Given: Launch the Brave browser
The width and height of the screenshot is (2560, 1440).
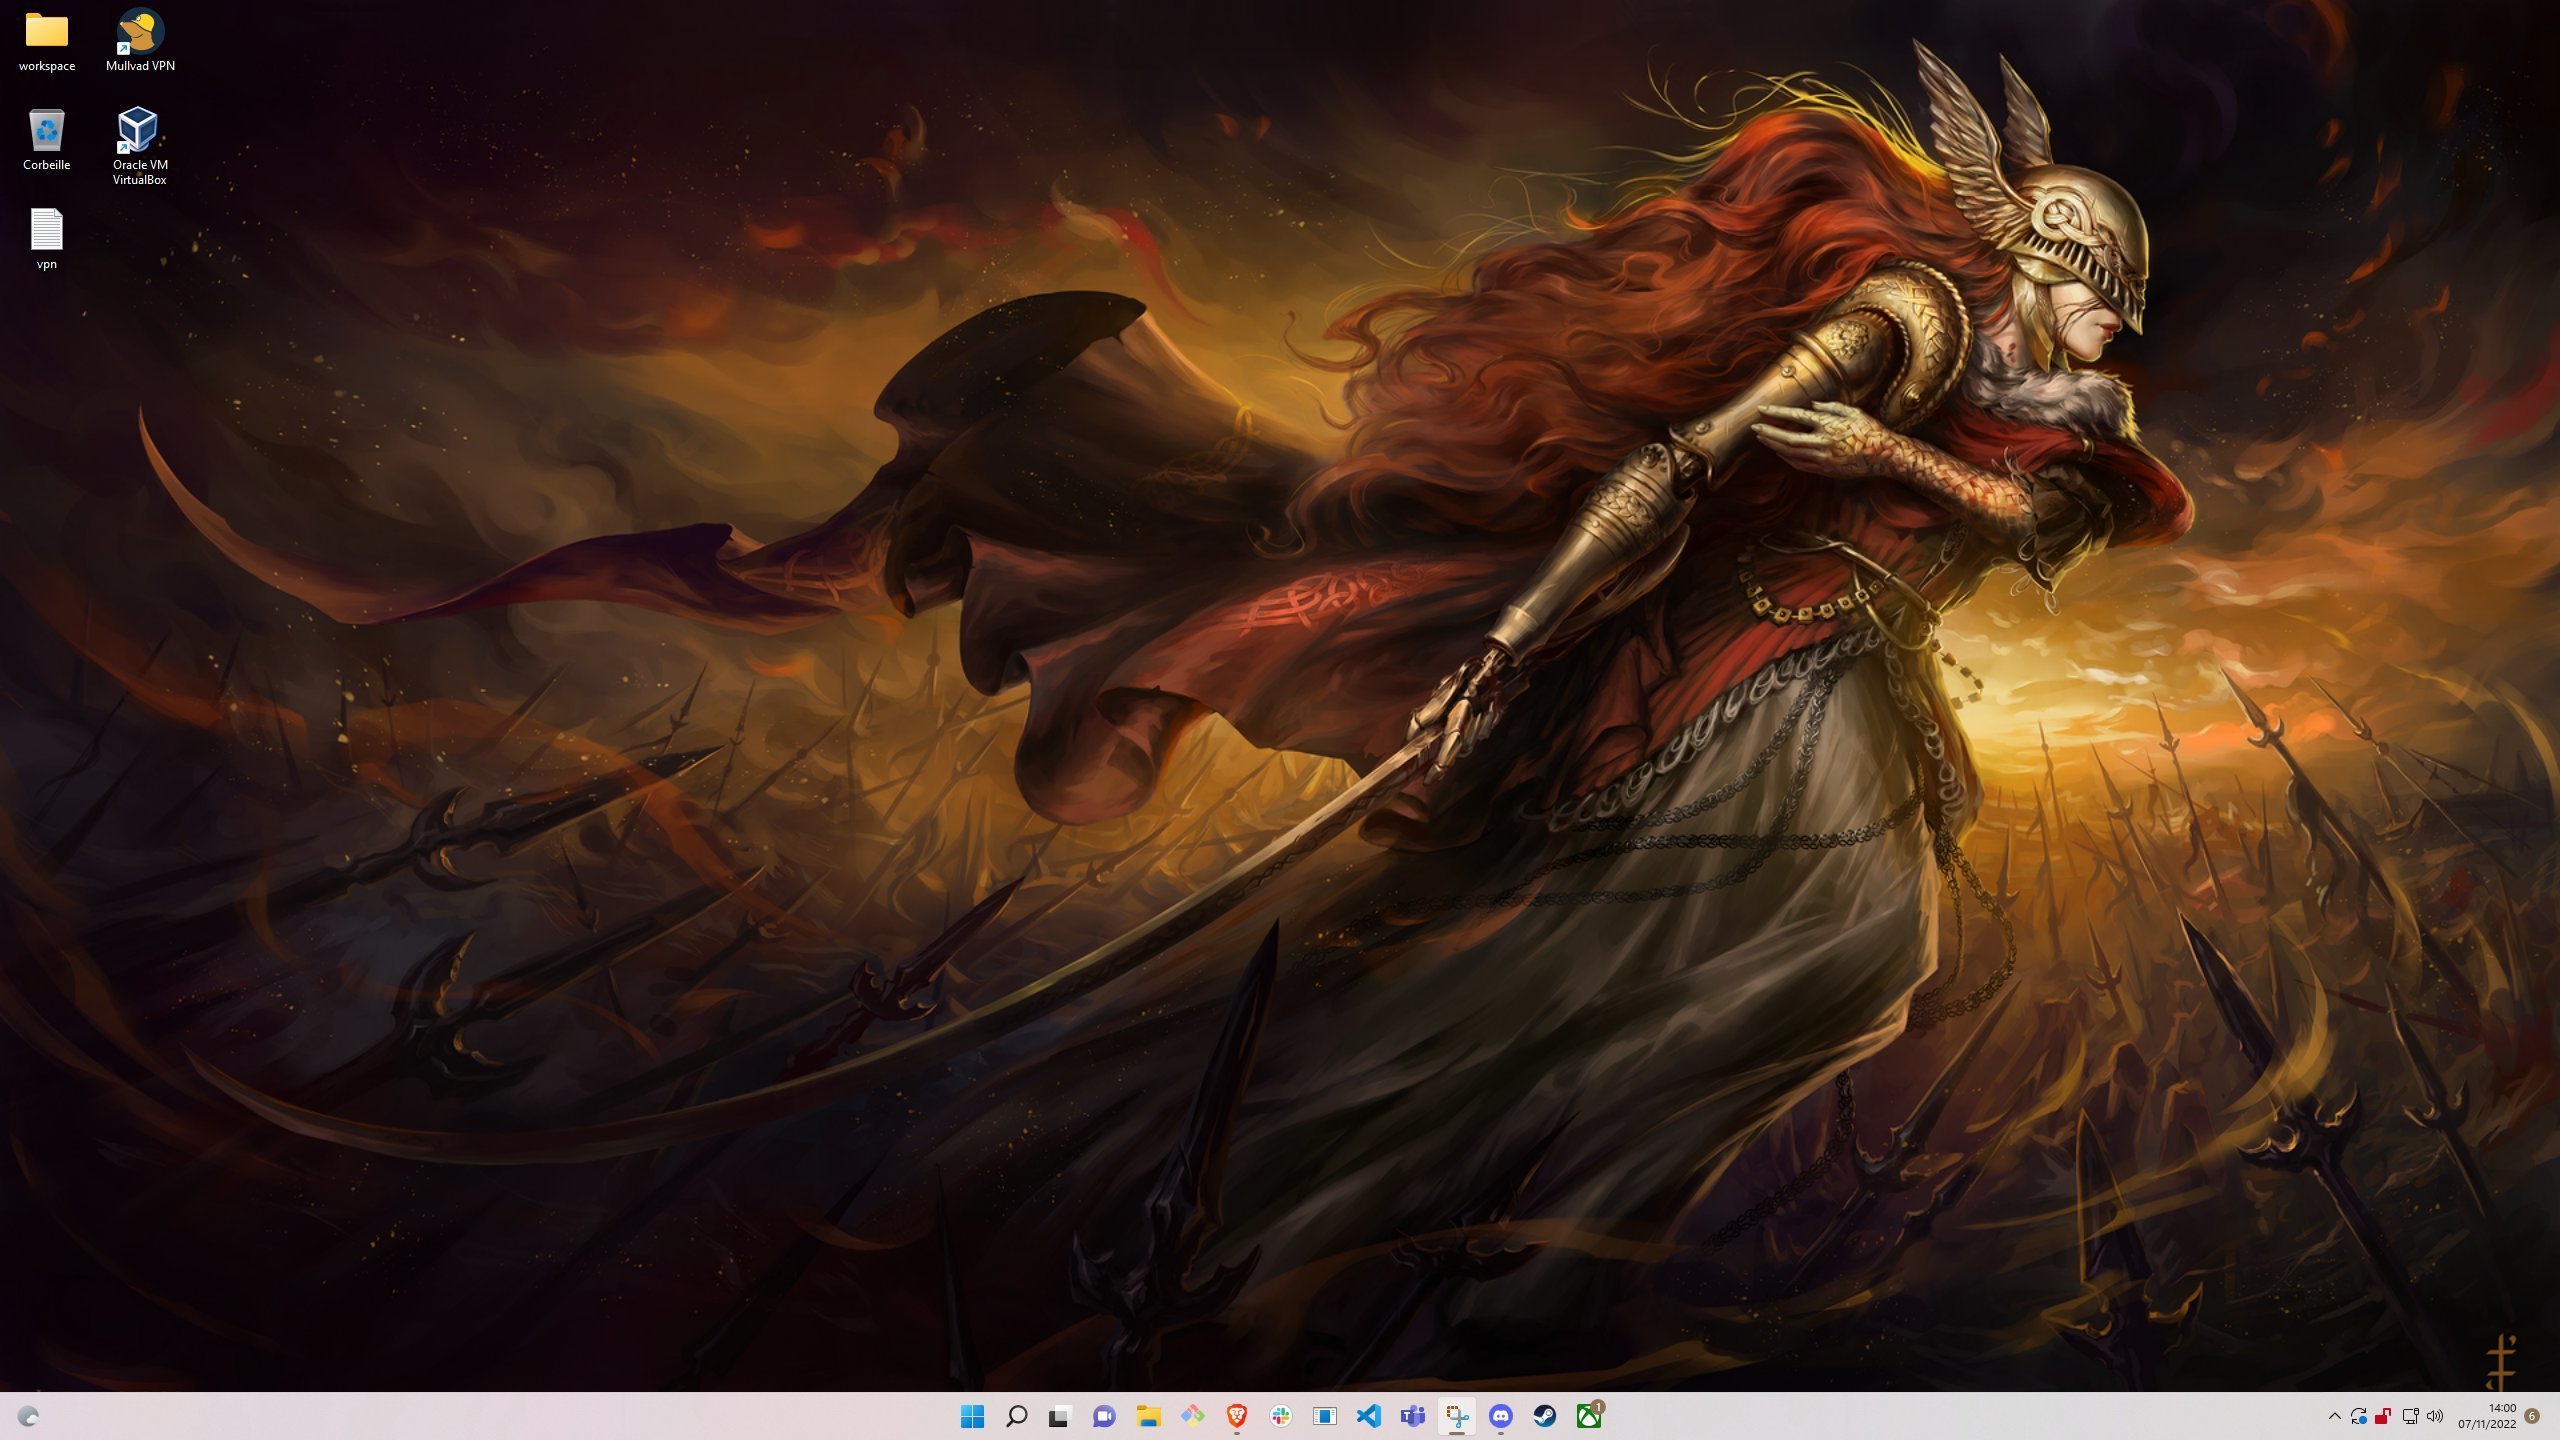Looking at the screenshot, I should pyautogui.click(x=1236, y=1416).
